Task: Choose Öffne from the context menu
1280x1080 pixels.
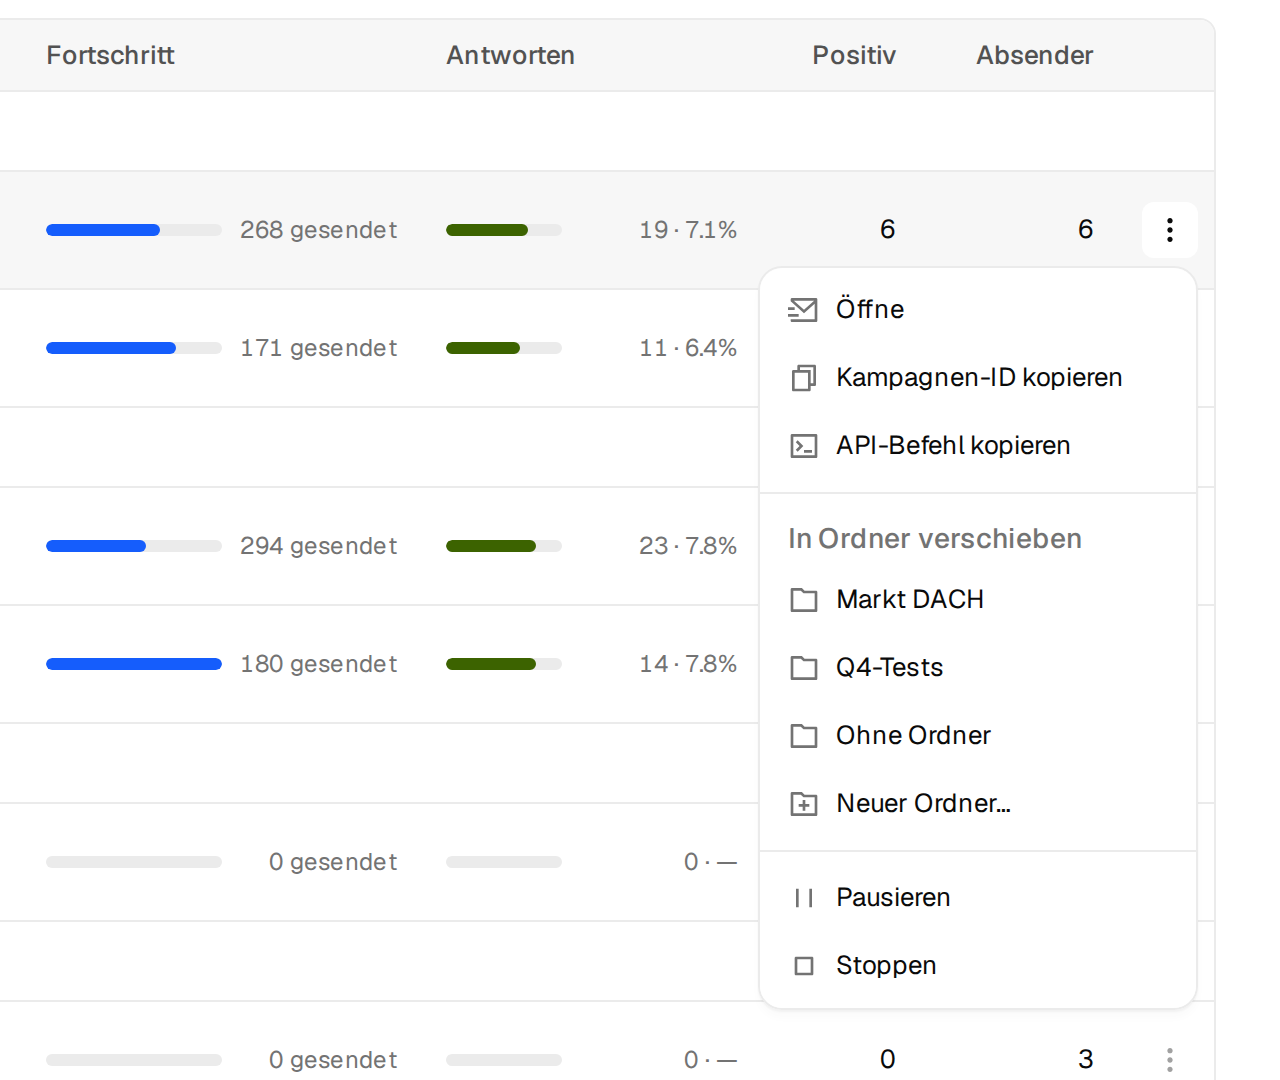Action: pyautogui.click(x=978, y=310)
